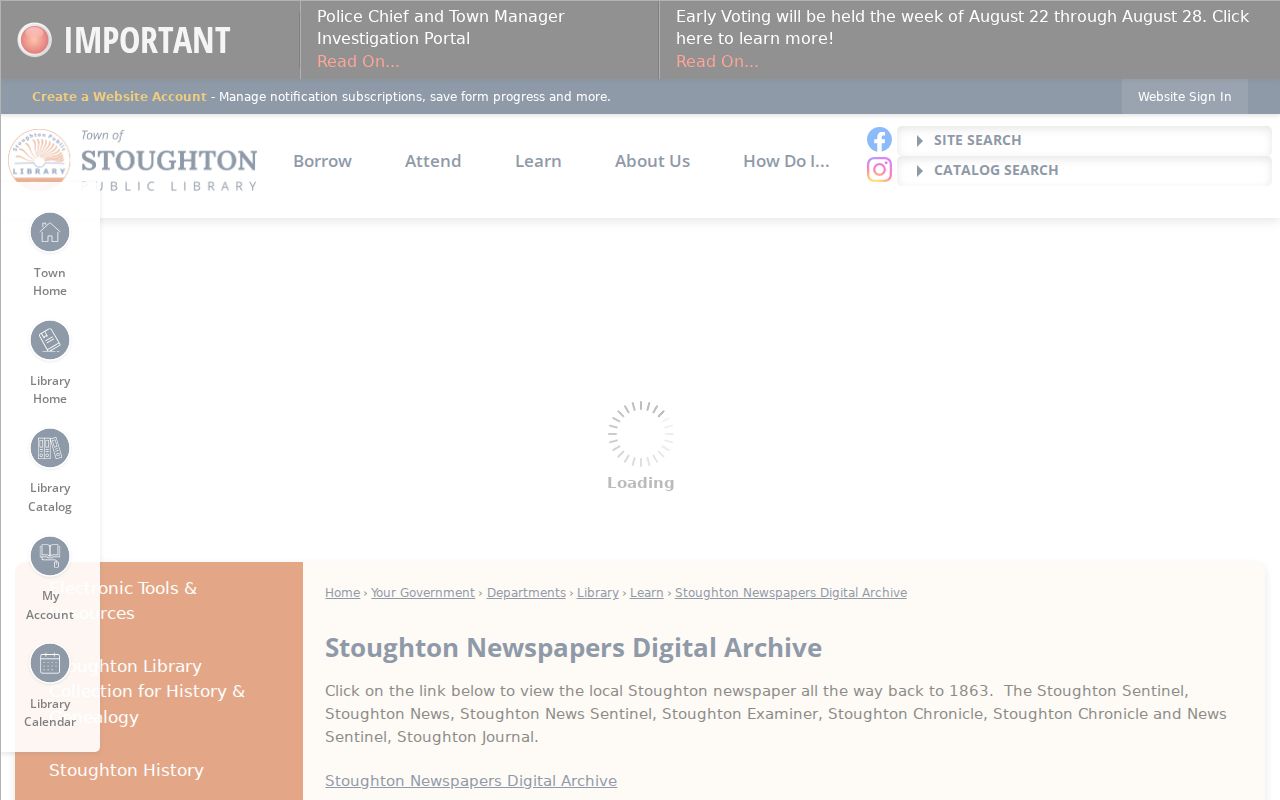Open the Borrow menu
Viewport: 1280px width, 800px height.
(x=322, y=161)
